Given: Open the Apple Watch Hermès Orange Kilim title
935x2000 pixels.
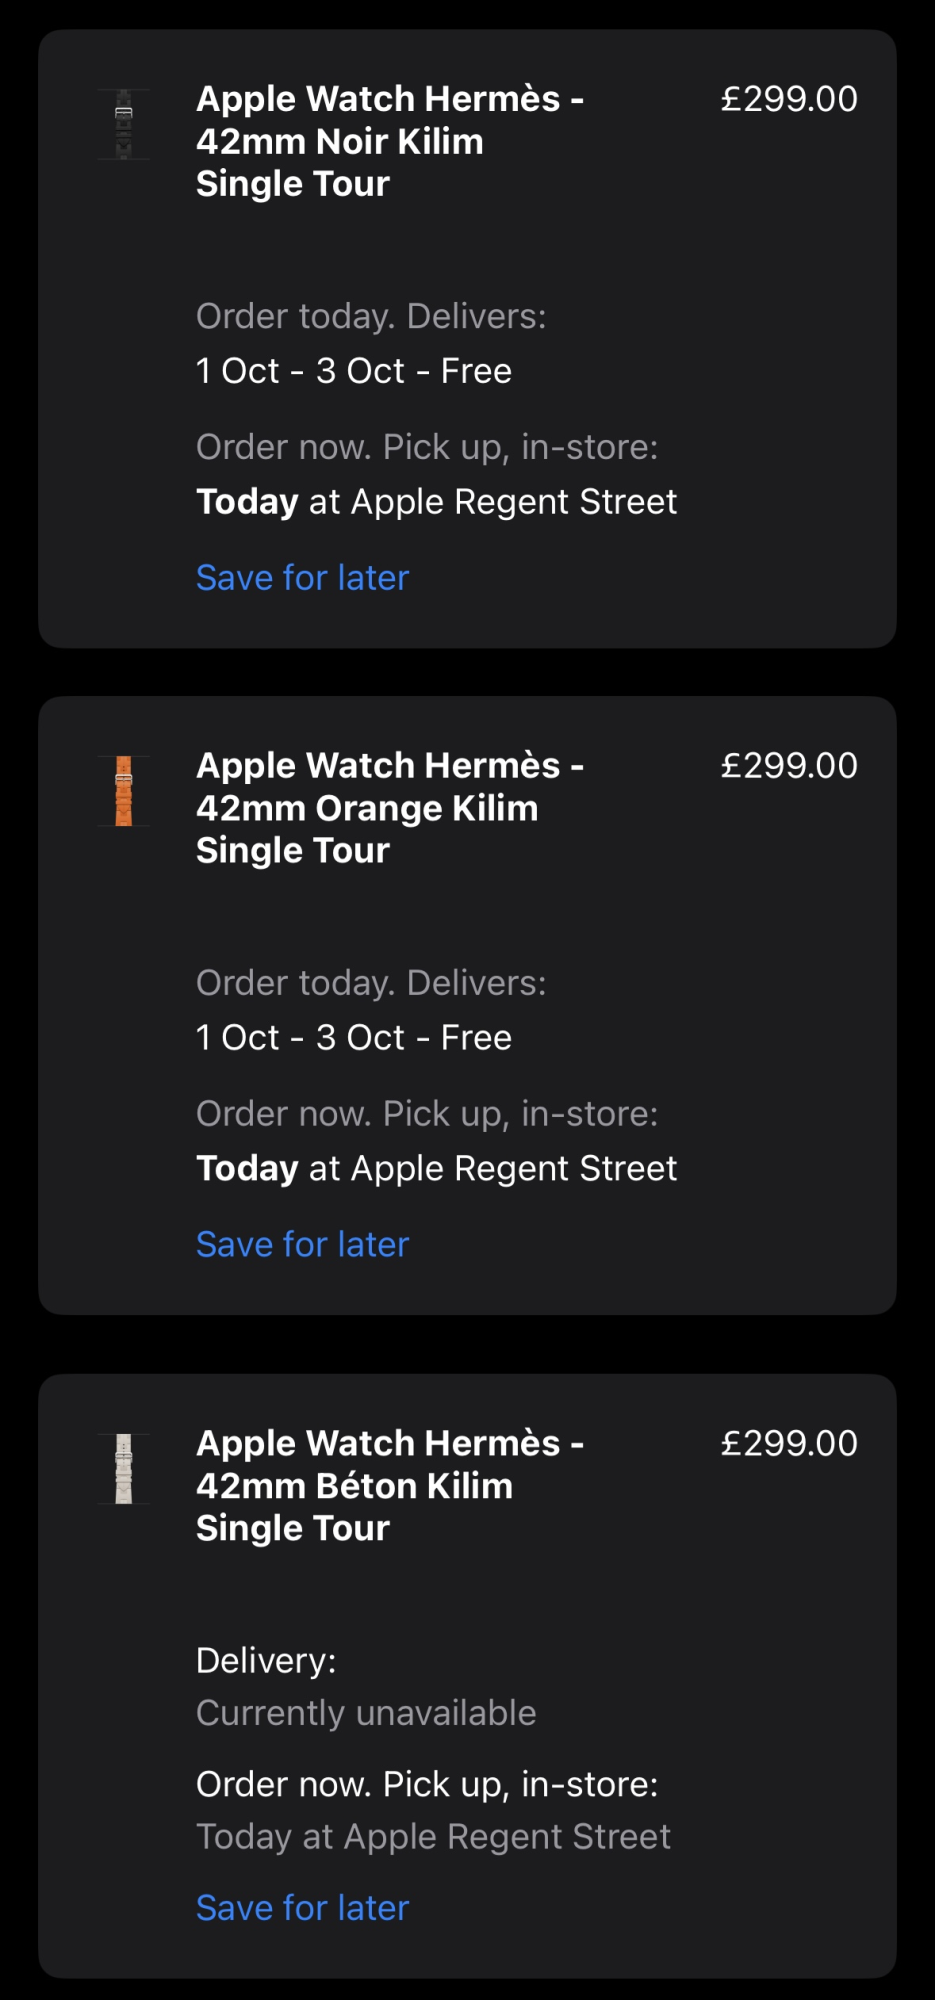Looking at the screenshot, I should (390, 808).
